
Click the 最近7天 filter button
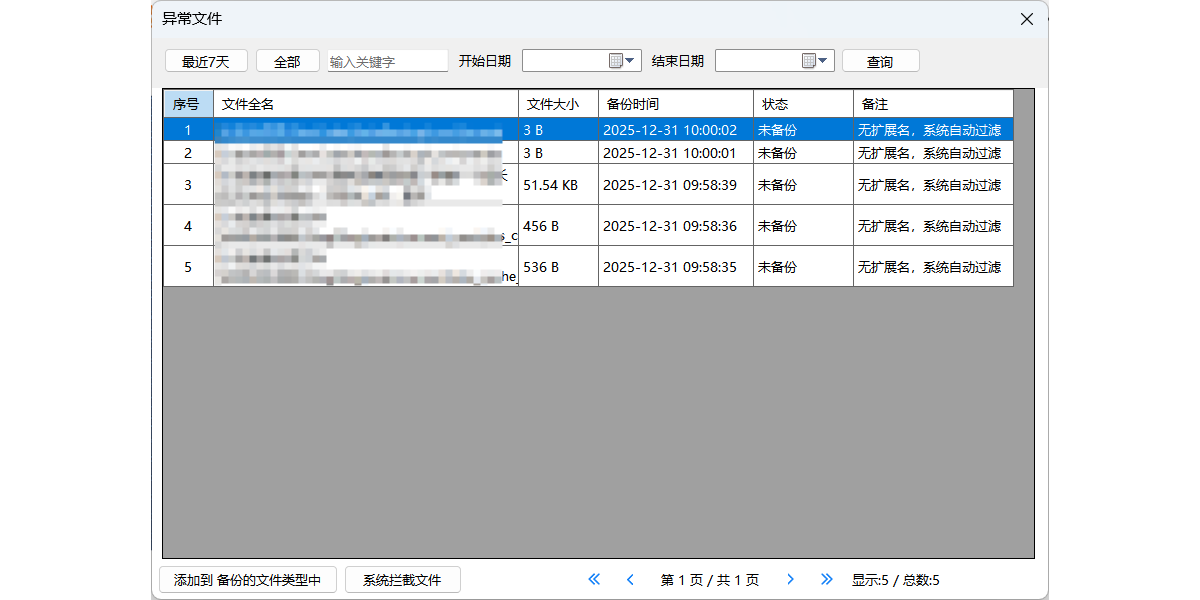coord(206,61)
